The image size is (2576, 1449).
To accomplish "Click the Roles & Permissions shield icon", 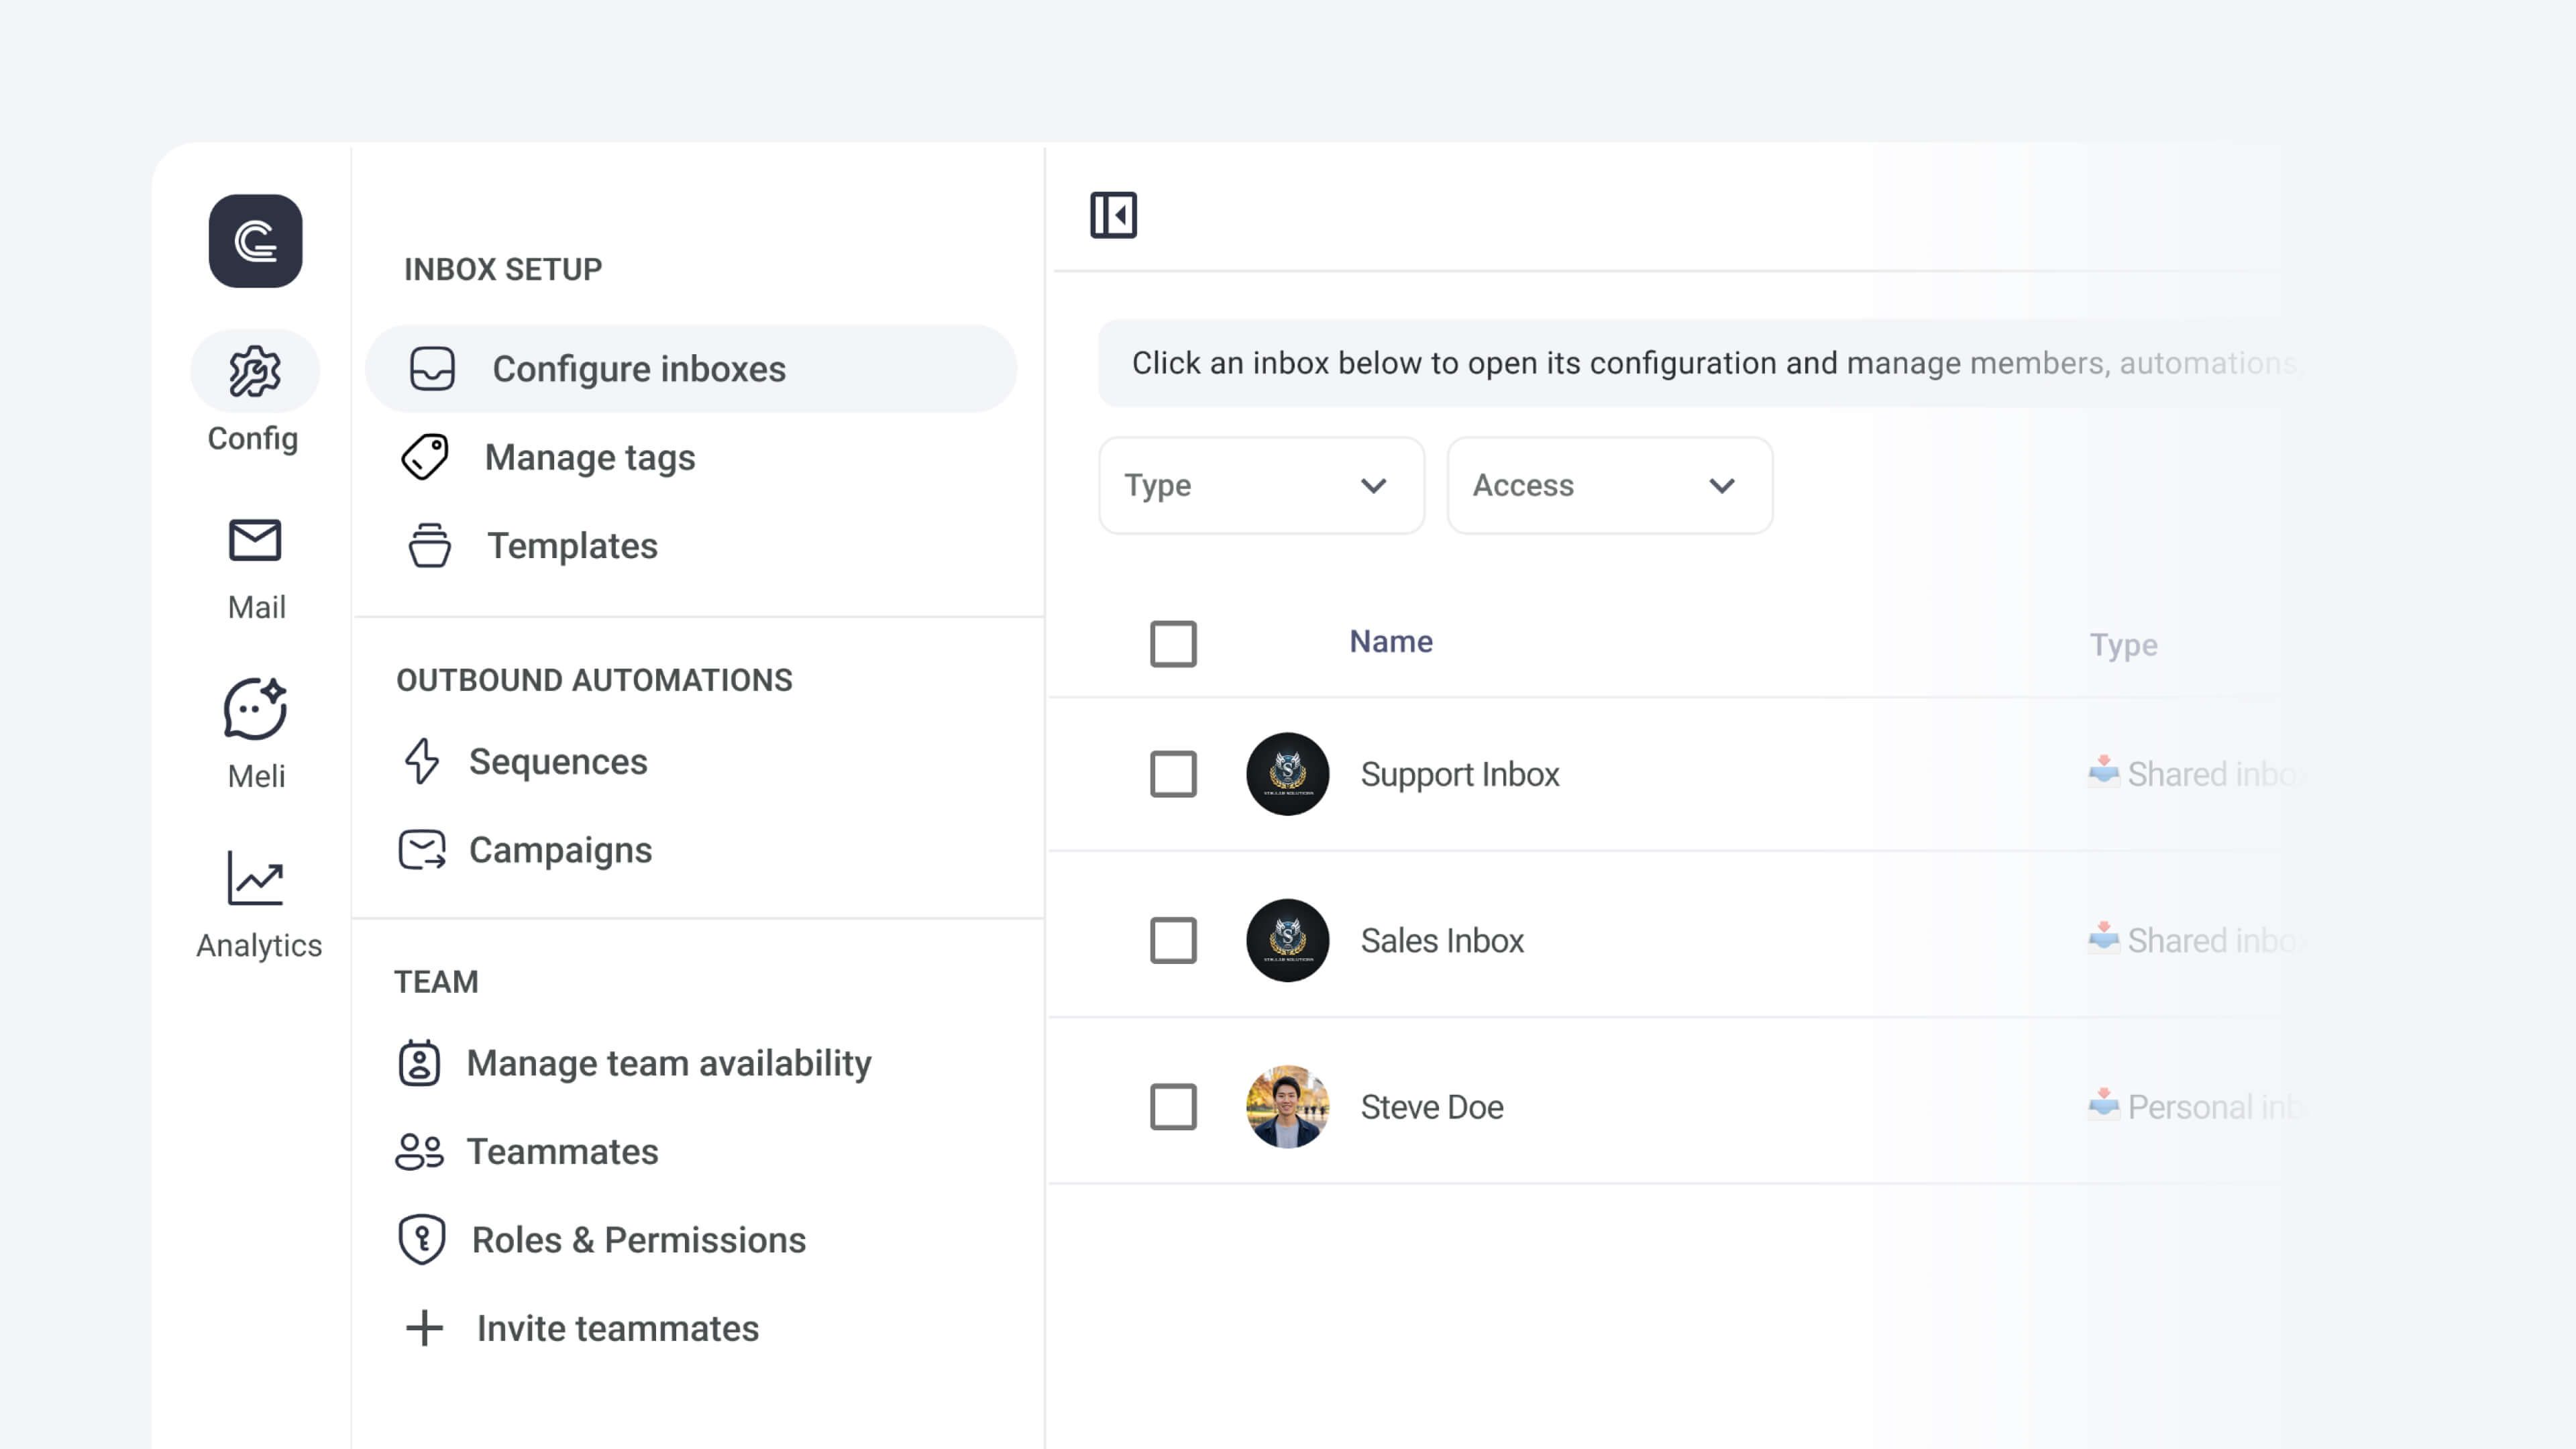I will pyautogui.click(x=422, y=1239).
